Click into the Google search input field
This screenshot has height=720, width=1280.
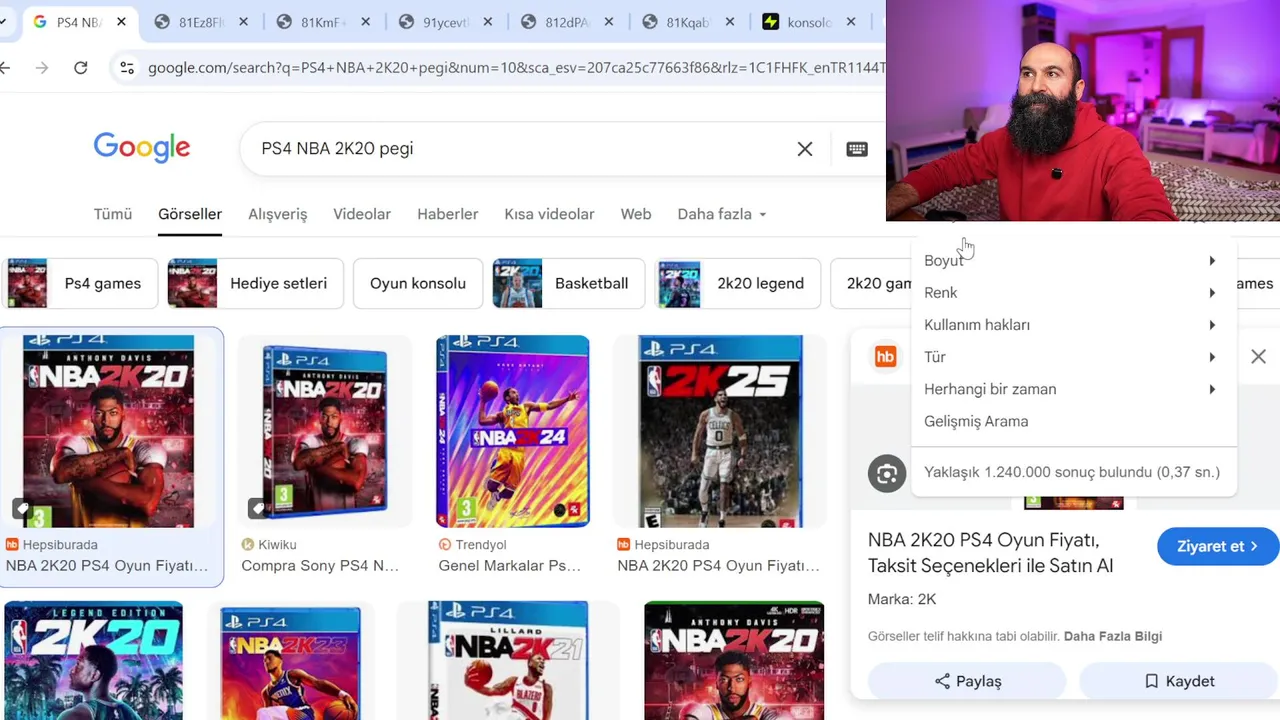click(x=520, y=149)
